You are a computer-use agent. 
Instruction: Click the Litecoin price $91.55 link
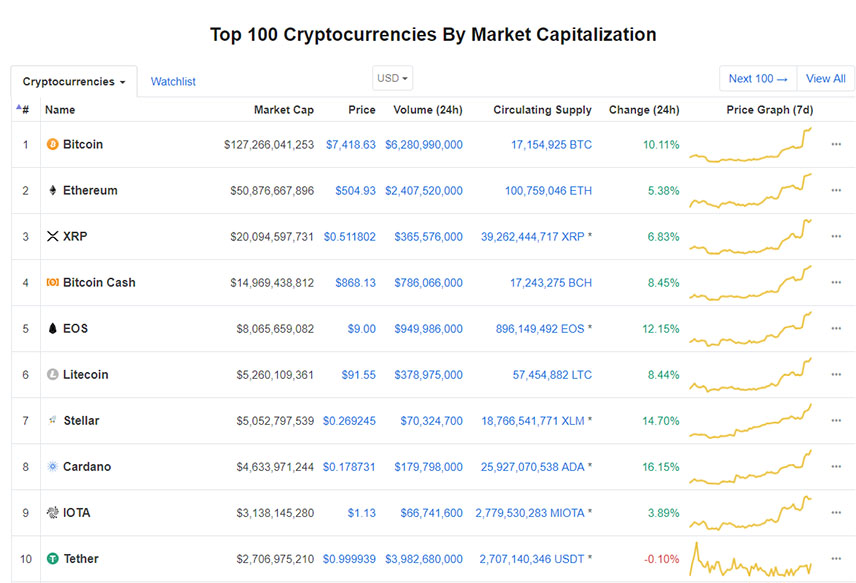357,375
